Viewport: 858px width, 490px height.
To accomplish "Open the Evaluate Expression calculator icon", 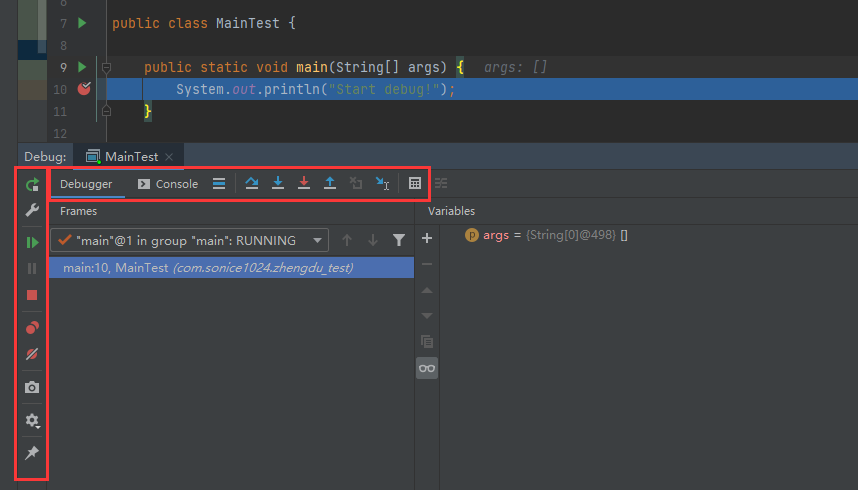I will [x=415, y=184].
